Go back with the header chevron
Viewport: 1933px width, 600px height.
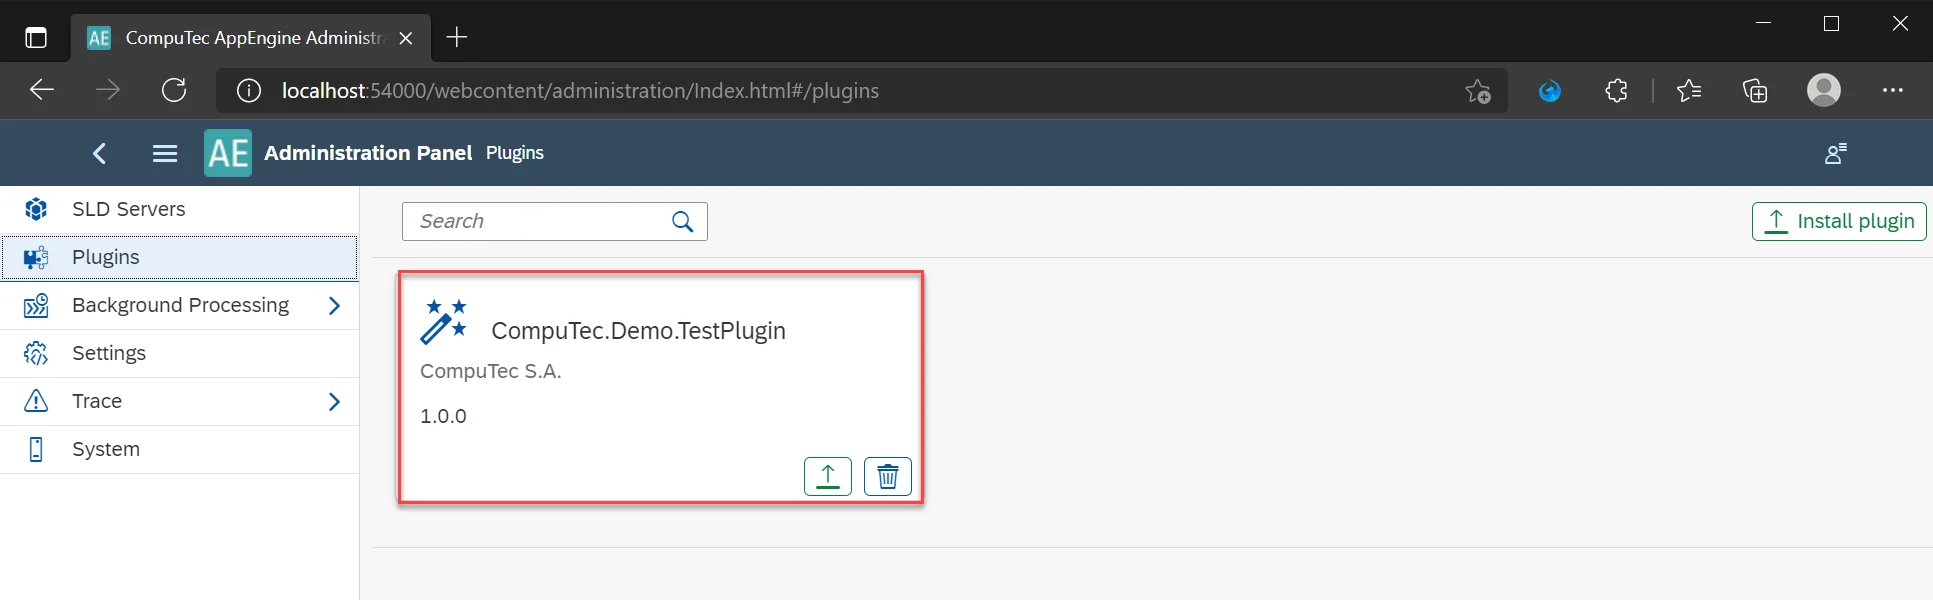(x=99, y=153)
